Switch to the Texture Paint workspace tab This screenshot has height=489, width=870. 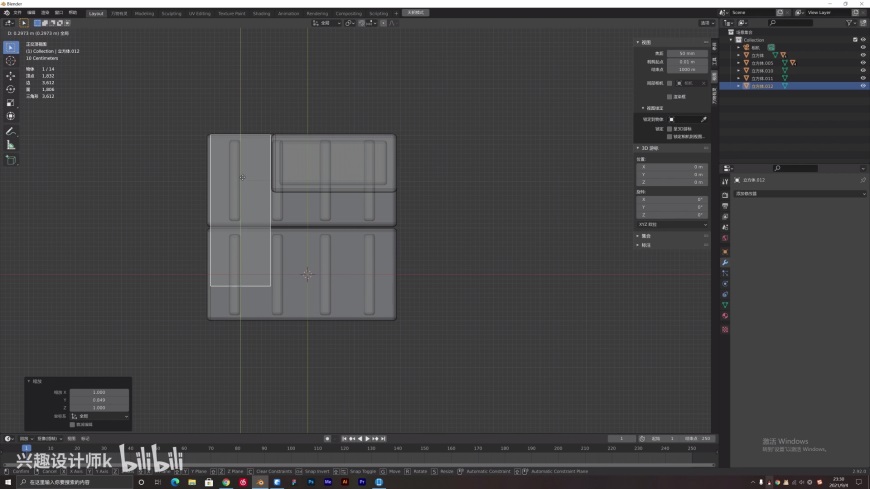[231, 13]
